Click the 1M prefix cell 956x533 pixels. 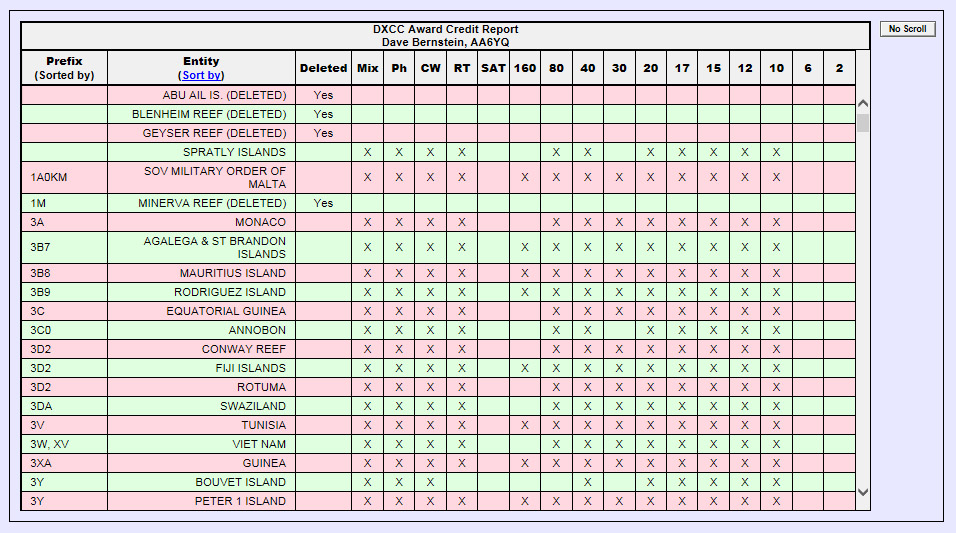coord(64,203)
